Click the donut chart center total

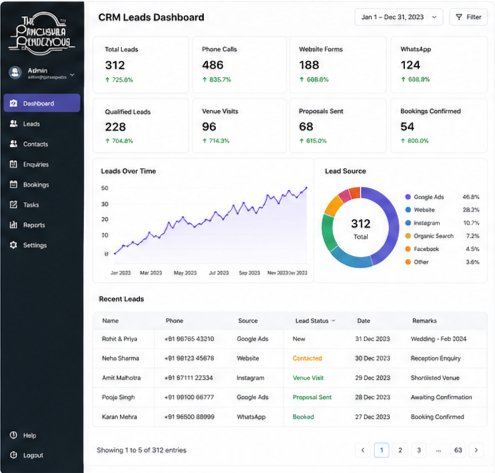[361, 228]
